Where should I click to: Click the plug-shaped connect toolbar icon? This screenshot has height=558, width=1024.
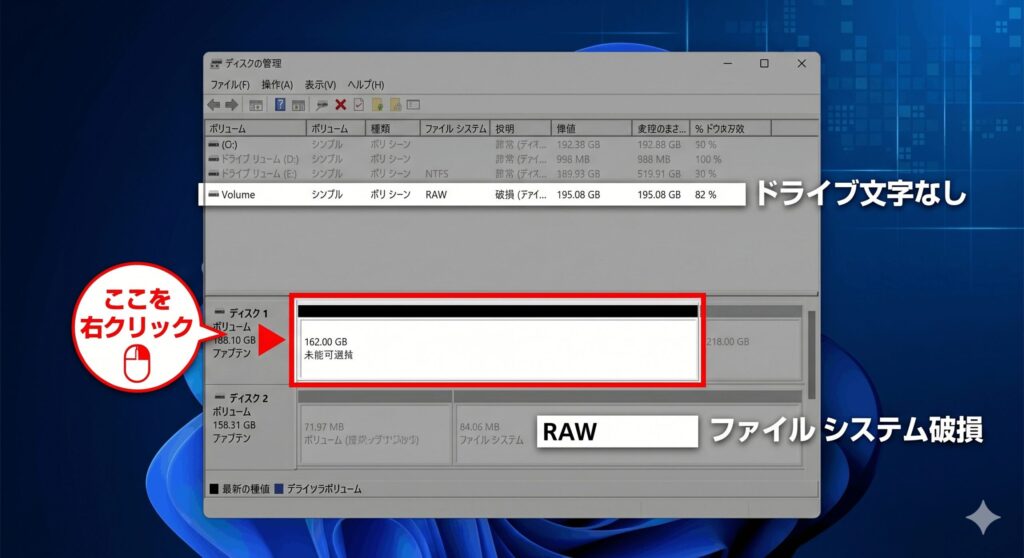coord(321,105)
